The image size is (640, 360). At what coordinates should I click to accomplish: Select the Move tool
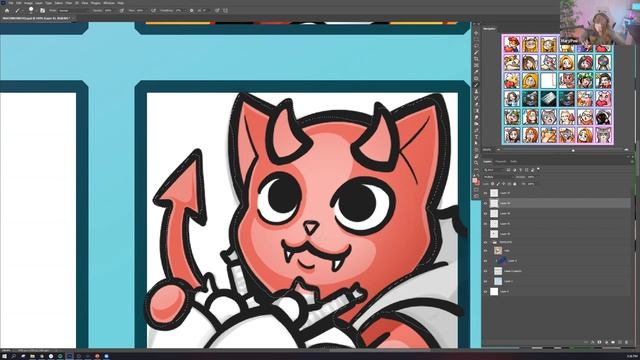[476, 33]
